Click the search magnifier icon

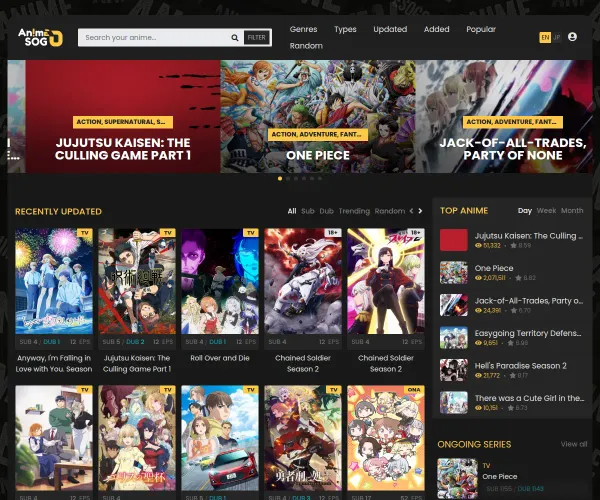click(235, 37)
